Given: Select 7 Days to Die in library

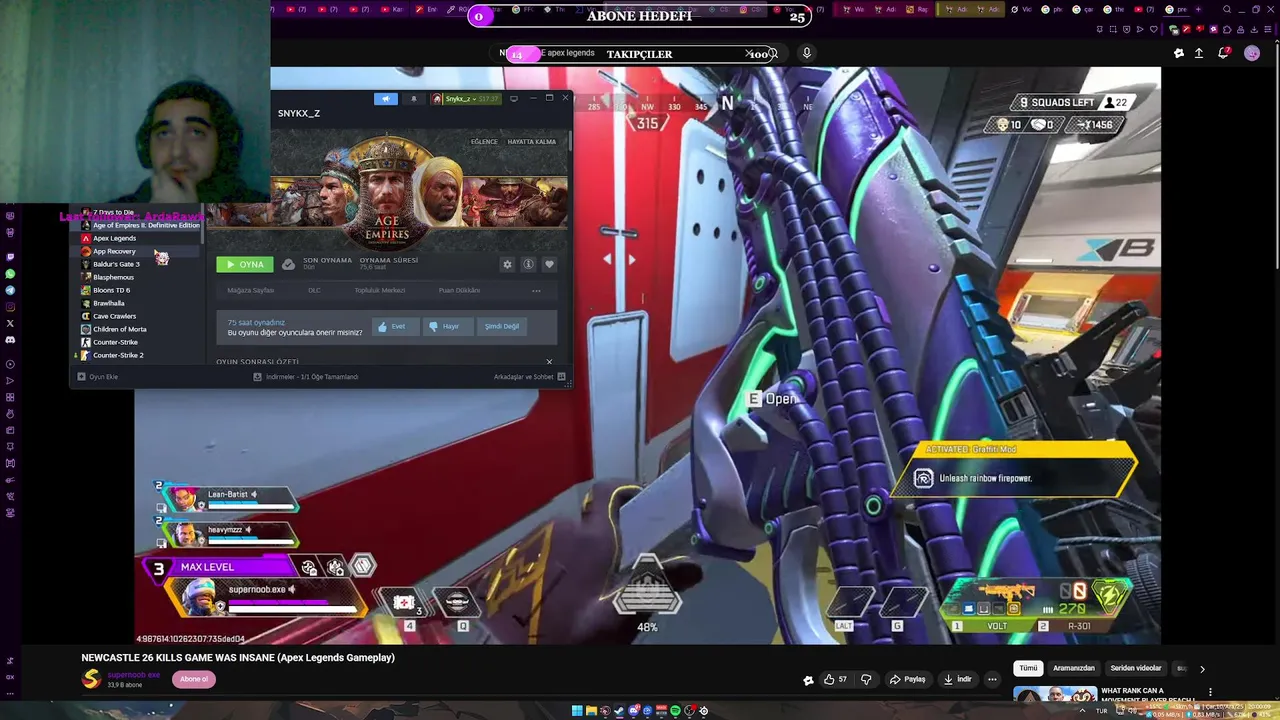Looking at the screenshot, I should 113,212.
